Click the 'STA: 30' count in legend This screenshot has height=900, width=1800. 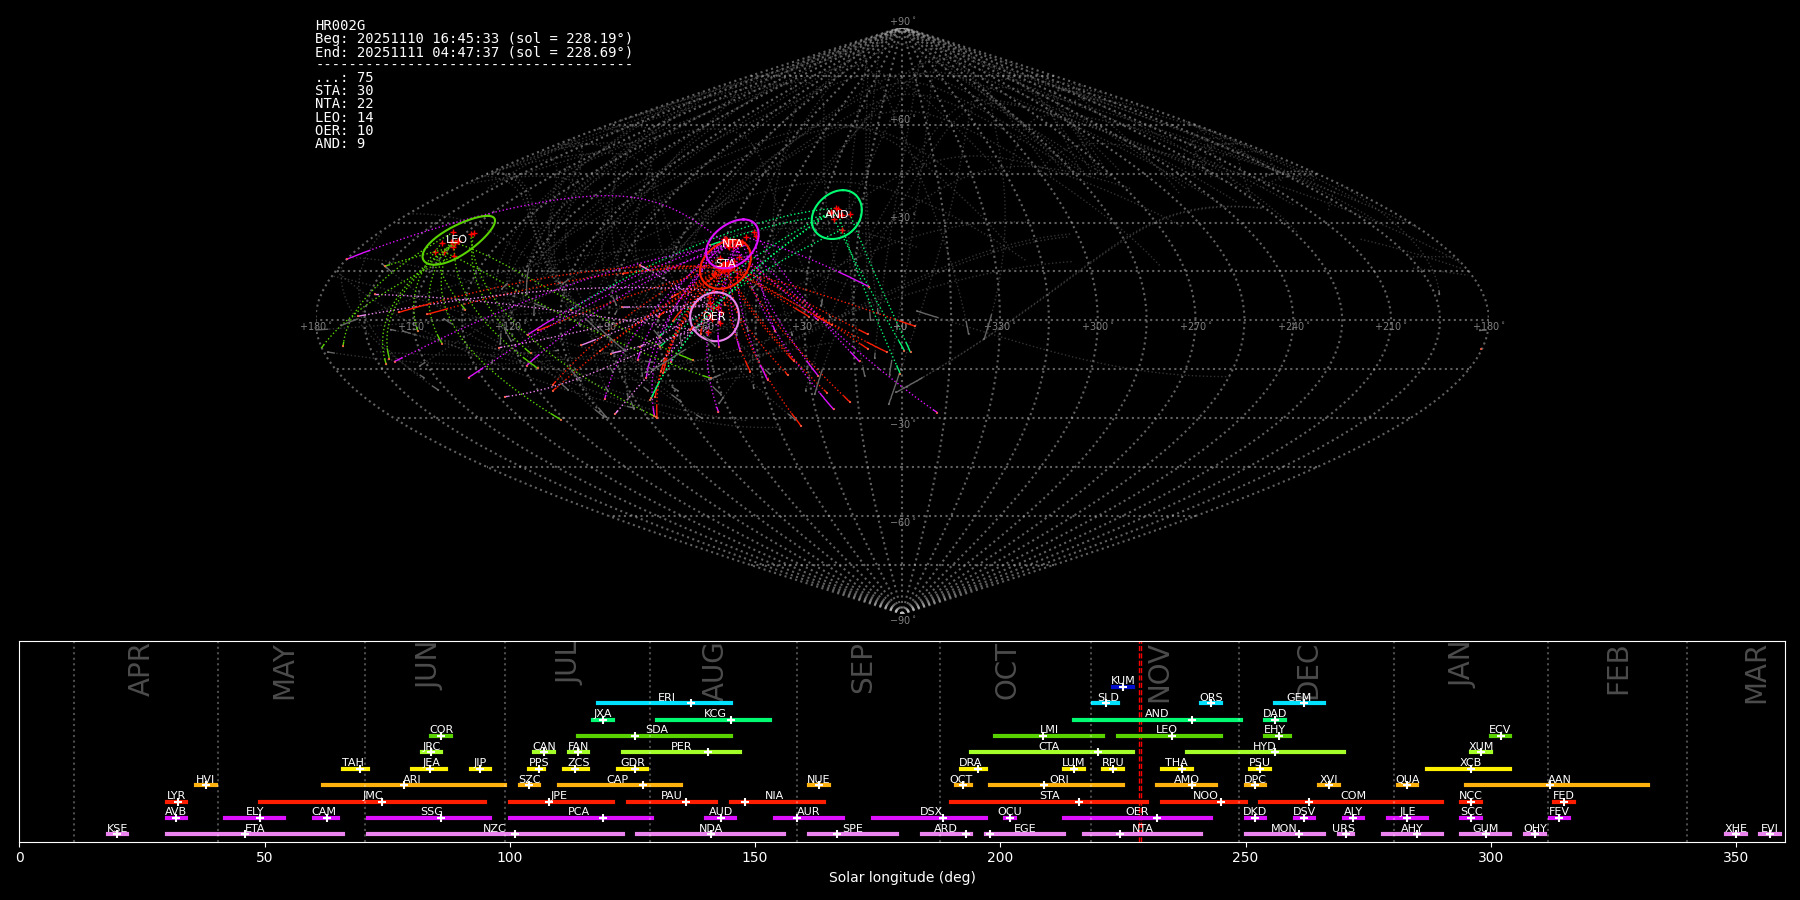click(x=344, y=91)
